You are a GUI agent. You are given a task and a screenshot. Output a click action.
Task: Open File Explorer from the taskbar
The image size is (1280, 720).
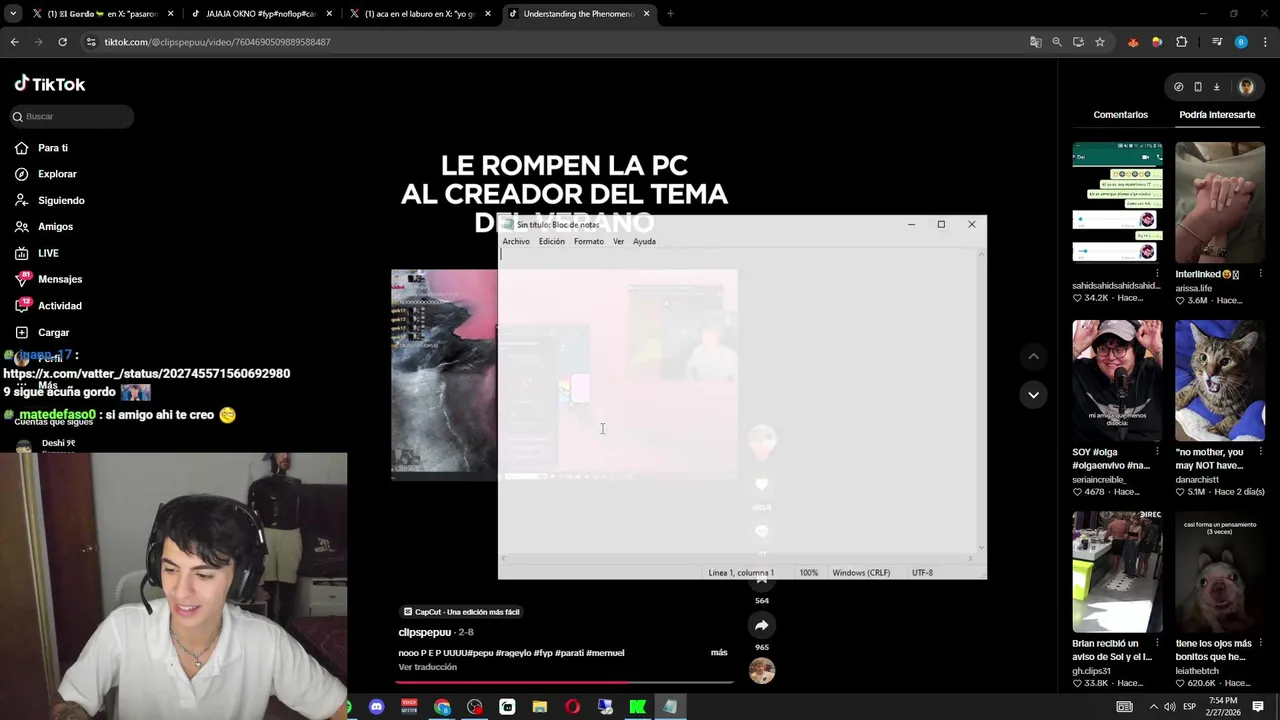click(540, 707)
